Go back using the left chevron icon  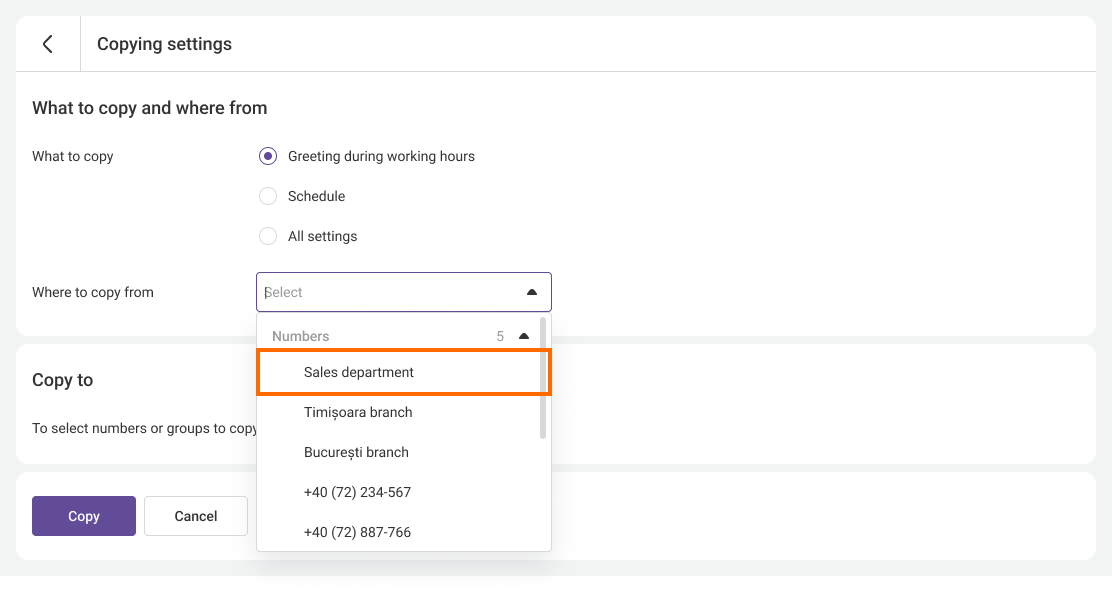[x=47, y=44]
